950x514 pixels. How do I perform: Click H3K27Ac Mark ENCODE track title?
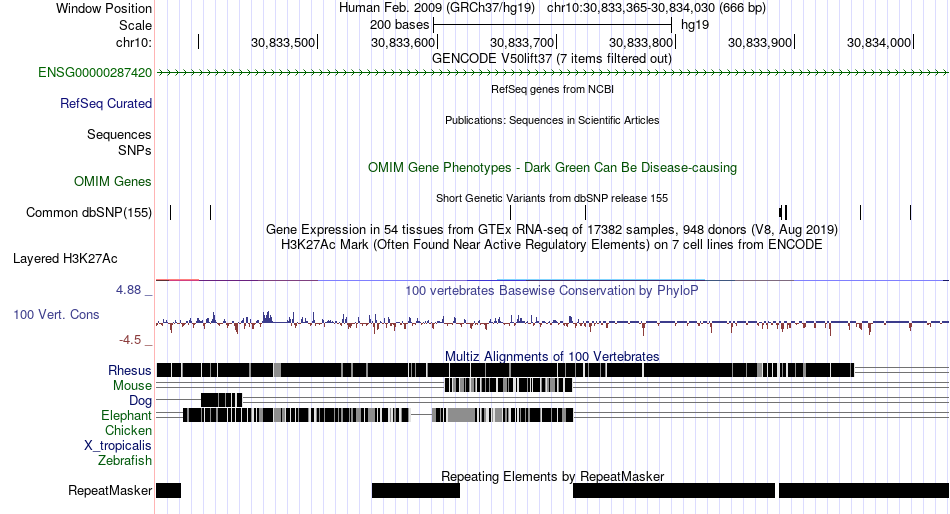(552, 245)
